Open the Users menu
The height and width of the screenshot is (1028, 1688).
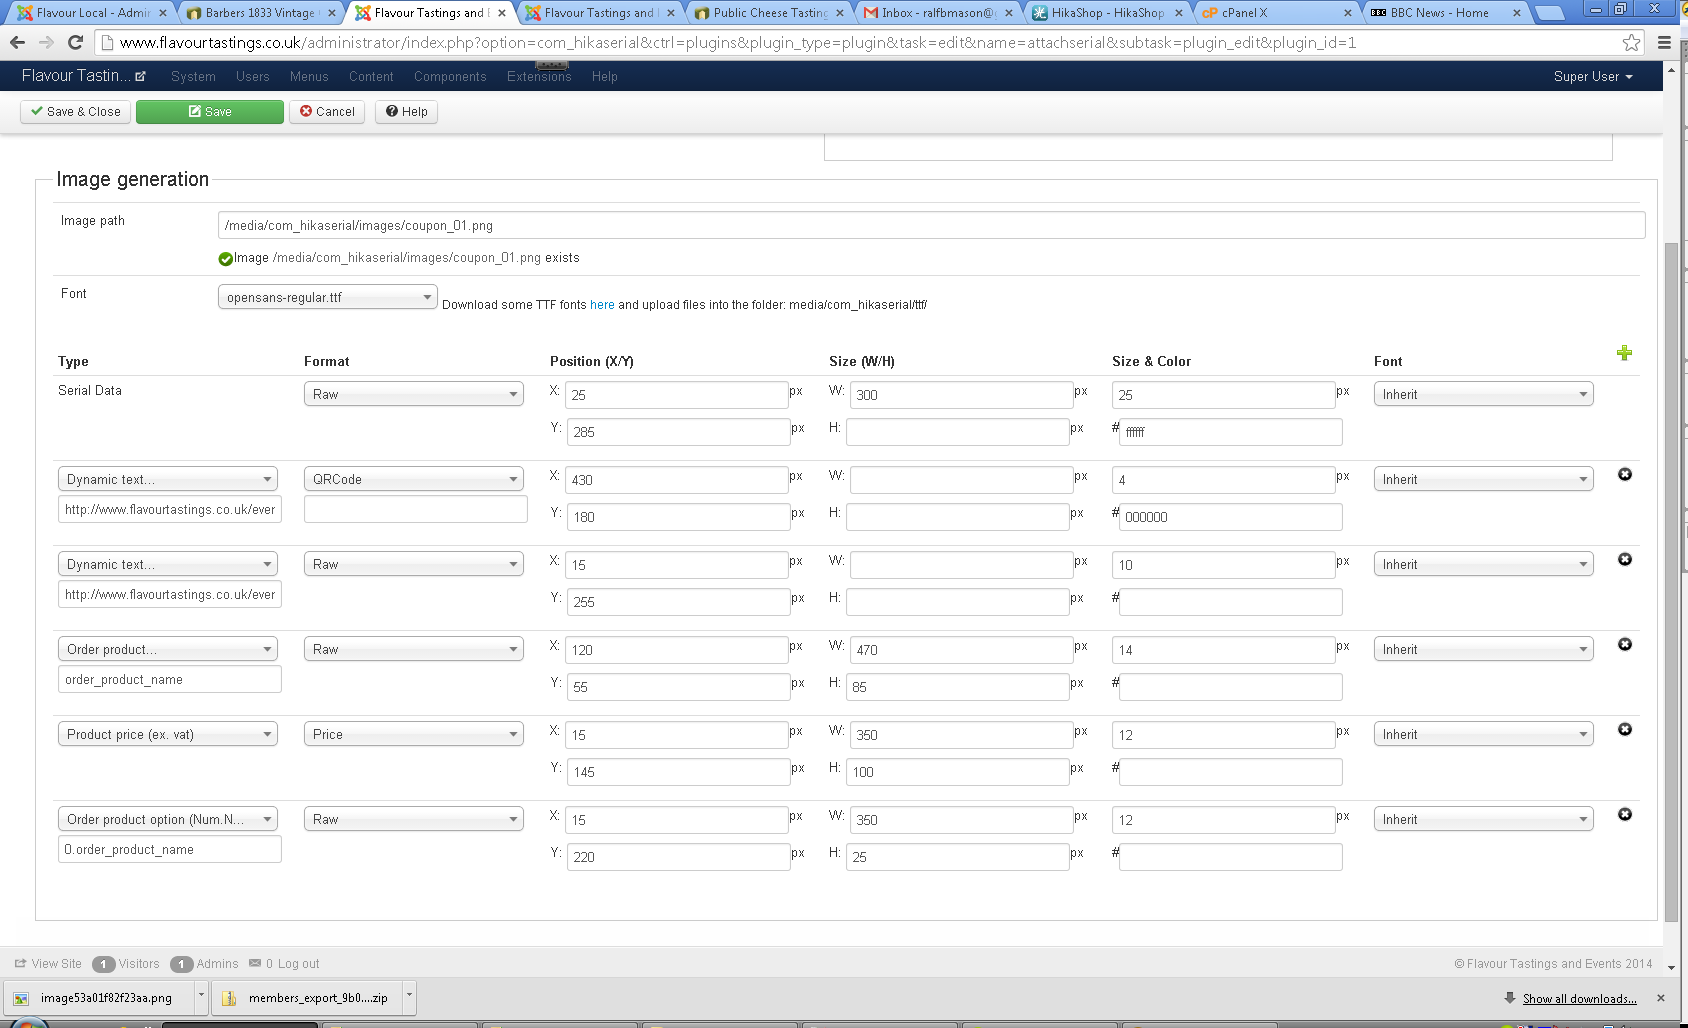(253, 76)
